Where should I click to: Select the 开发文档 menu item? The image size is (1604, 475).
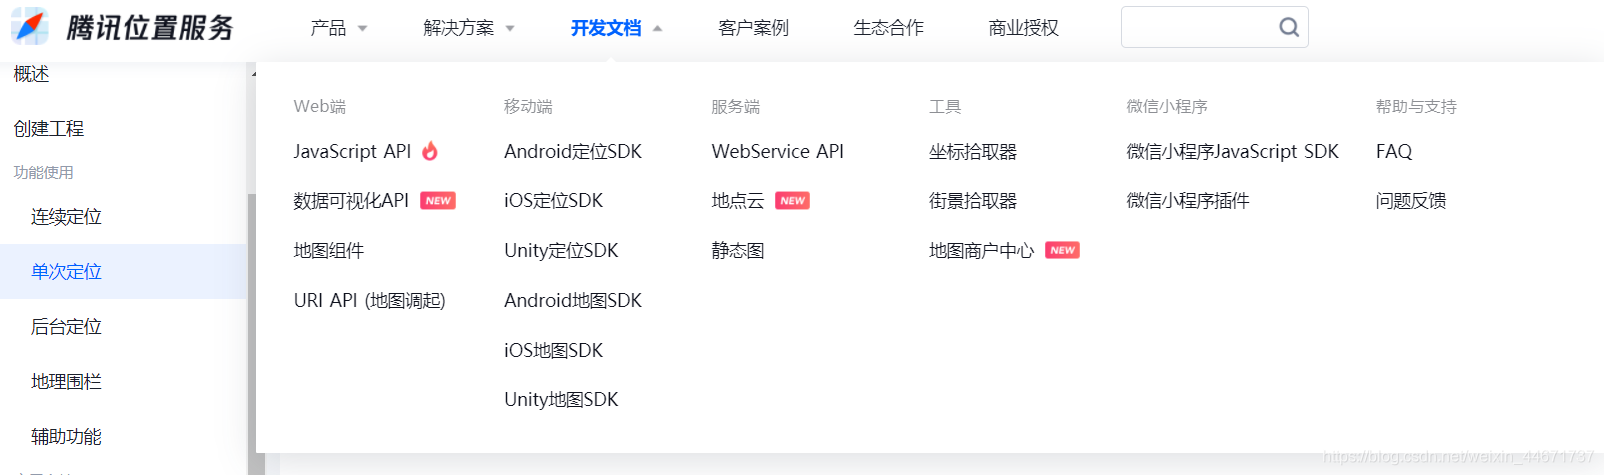(606, 28)
